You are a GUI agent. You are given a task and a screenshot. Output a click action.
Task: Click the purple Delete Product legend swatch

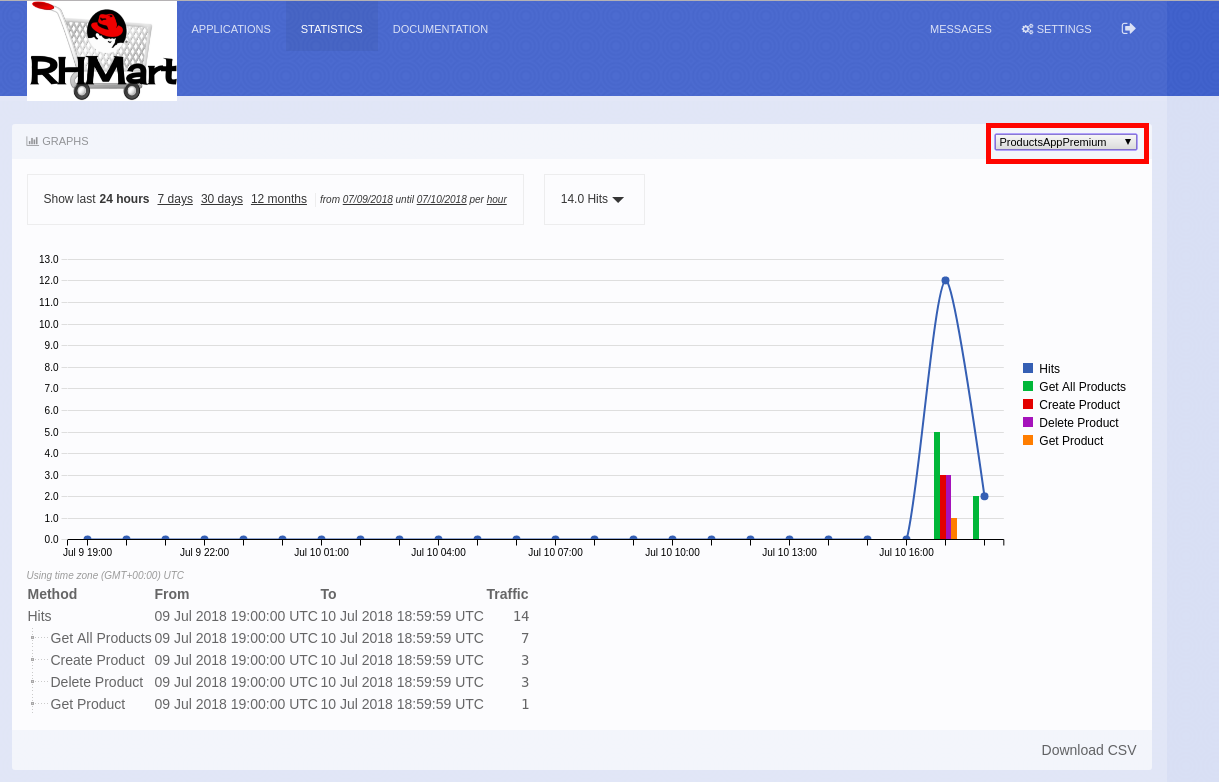(x=1028, y=423)
